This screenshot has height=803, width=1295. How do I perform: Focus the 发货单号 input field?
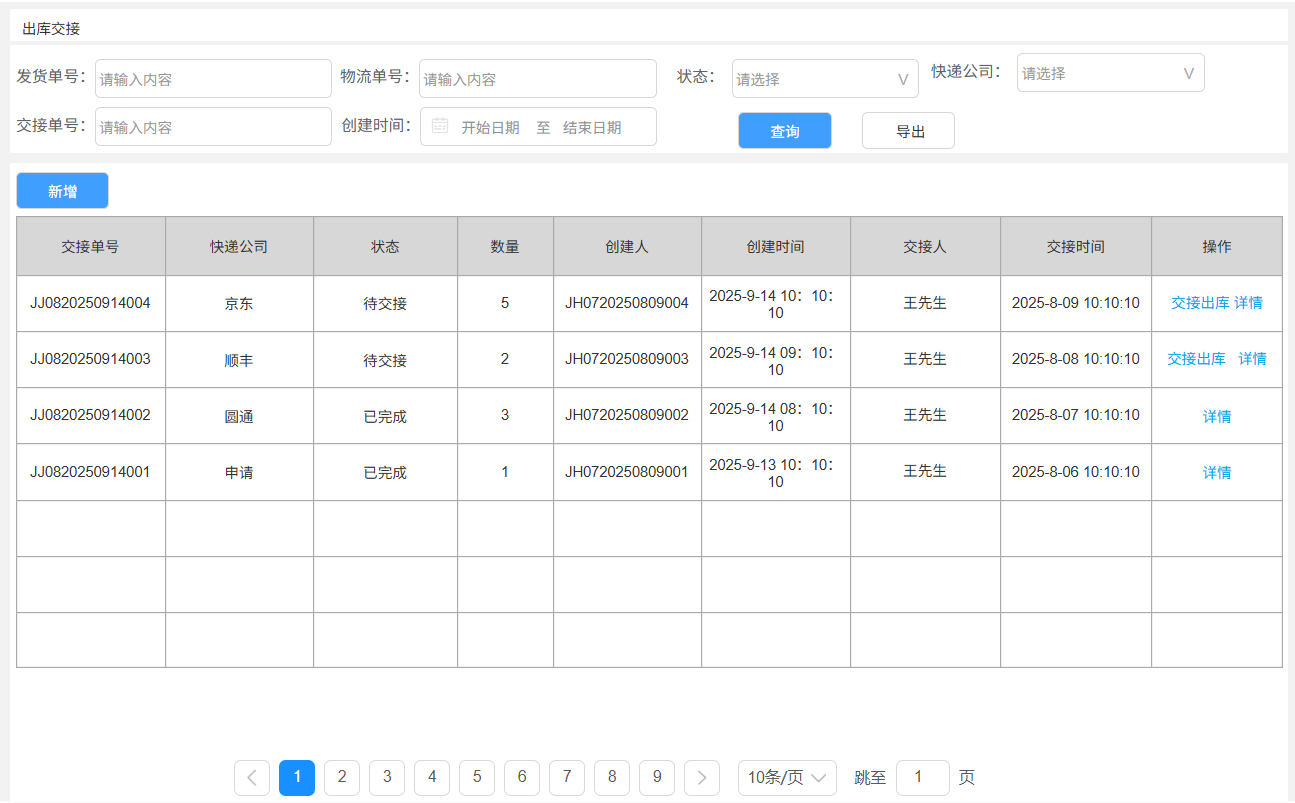pyautogui.click(x=213, y=79)
